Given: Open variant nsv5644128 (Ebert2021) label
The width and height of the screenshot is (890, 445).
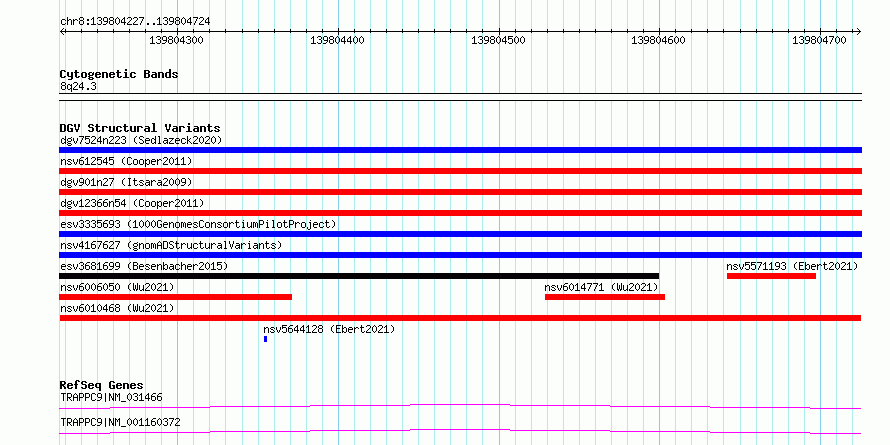Looking at the screenshot, I should point(329,329).
